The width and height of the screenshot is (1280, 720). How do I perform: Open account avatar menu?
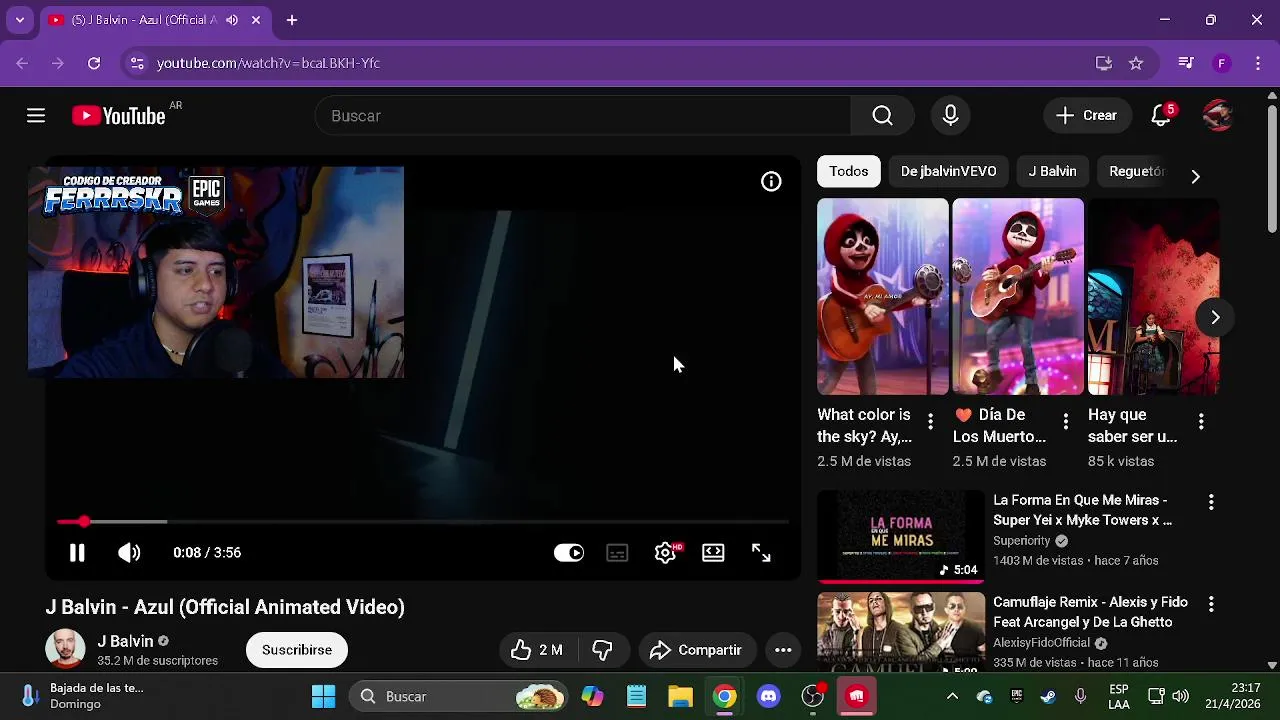point(1217,116)
